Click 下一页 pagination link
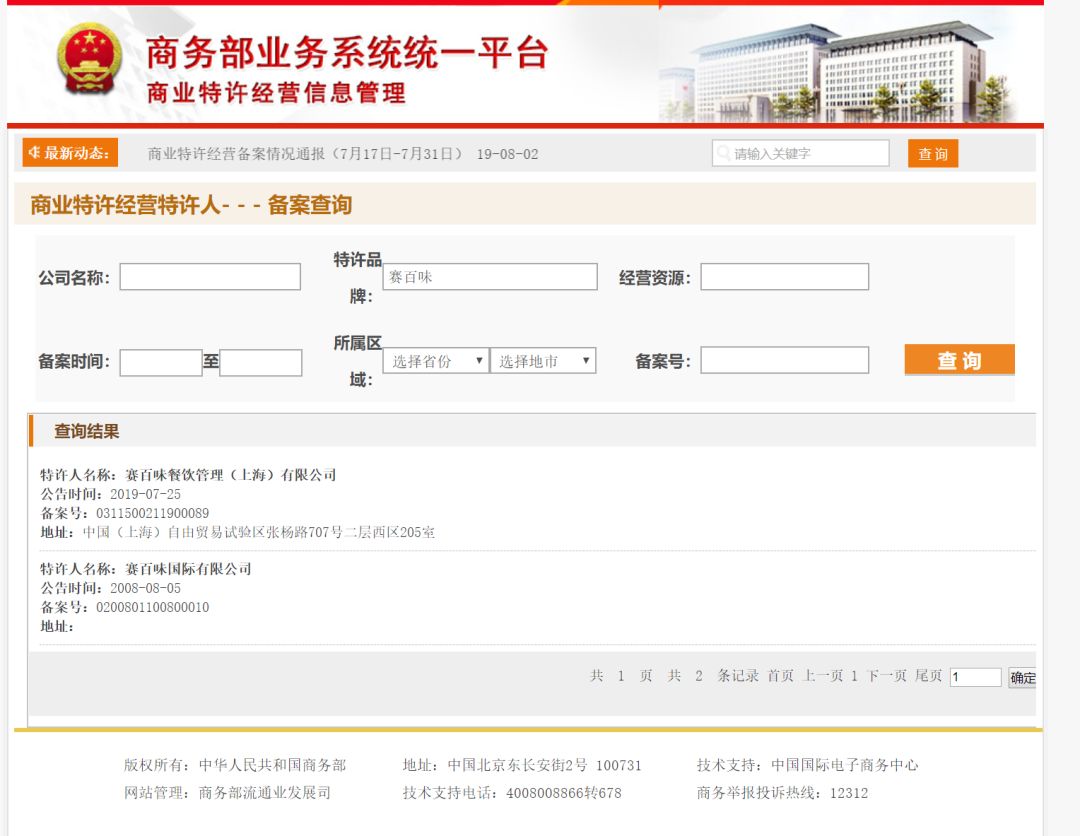1080x836 pixels. 886,676
